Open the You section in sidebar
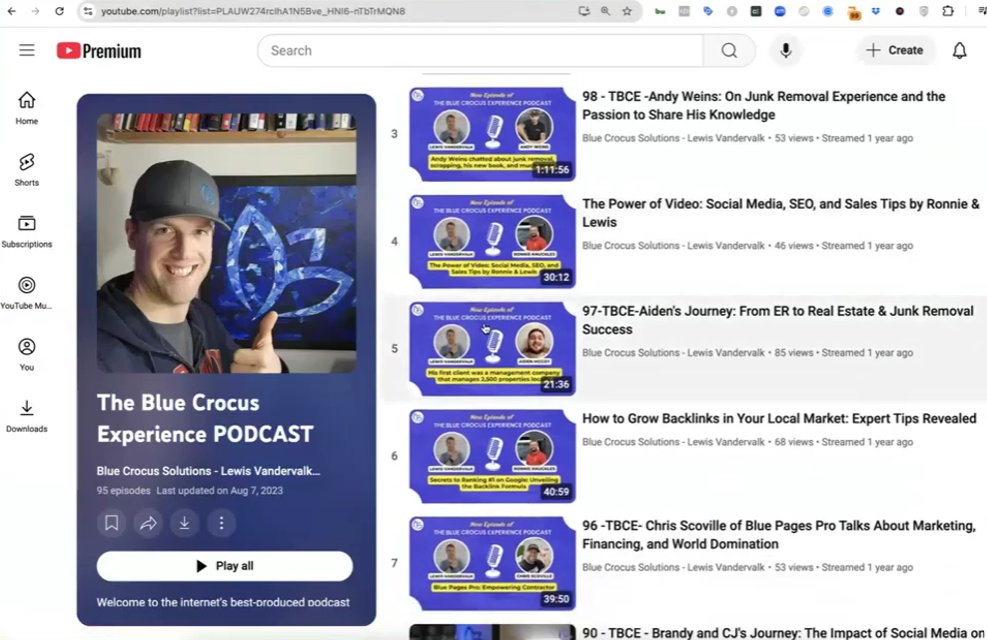 pyautogui.click(x=26, y=355)
